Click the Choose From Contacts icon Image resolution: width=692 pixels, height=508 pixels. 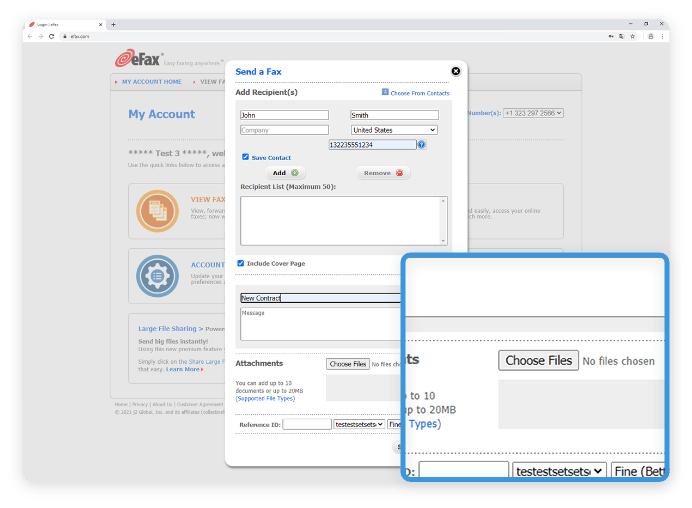click(385, 92)
